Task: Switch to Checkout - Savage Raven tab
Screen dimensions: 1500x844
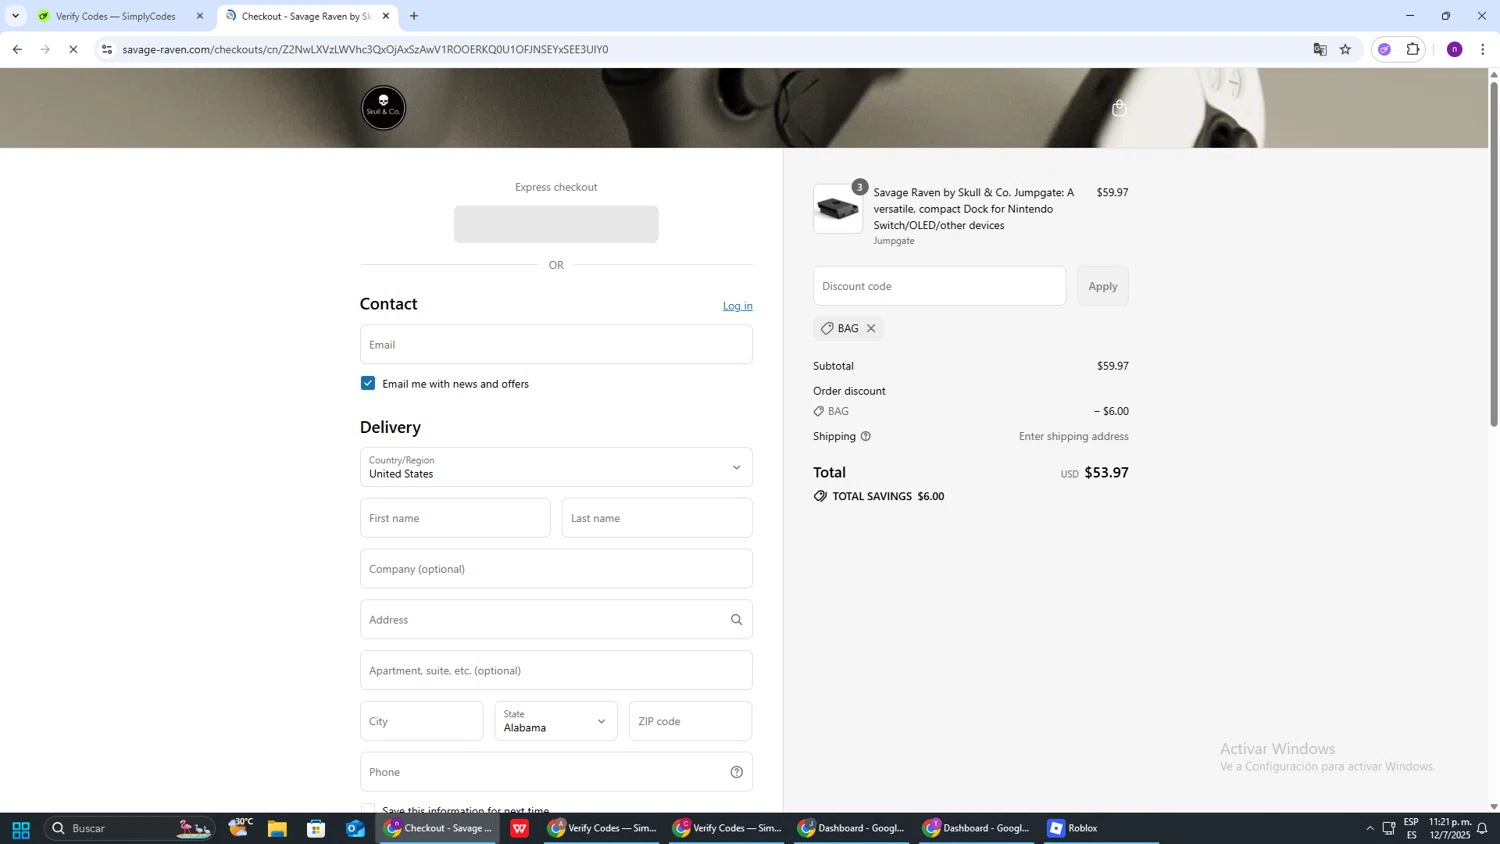Action: (x=305, y=16)
